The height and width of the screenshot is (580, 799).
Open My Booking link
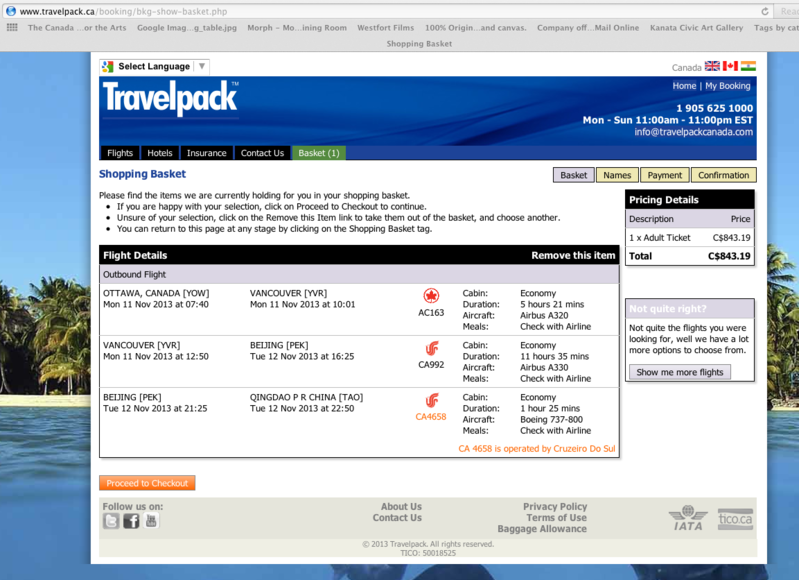click(728, 86)
